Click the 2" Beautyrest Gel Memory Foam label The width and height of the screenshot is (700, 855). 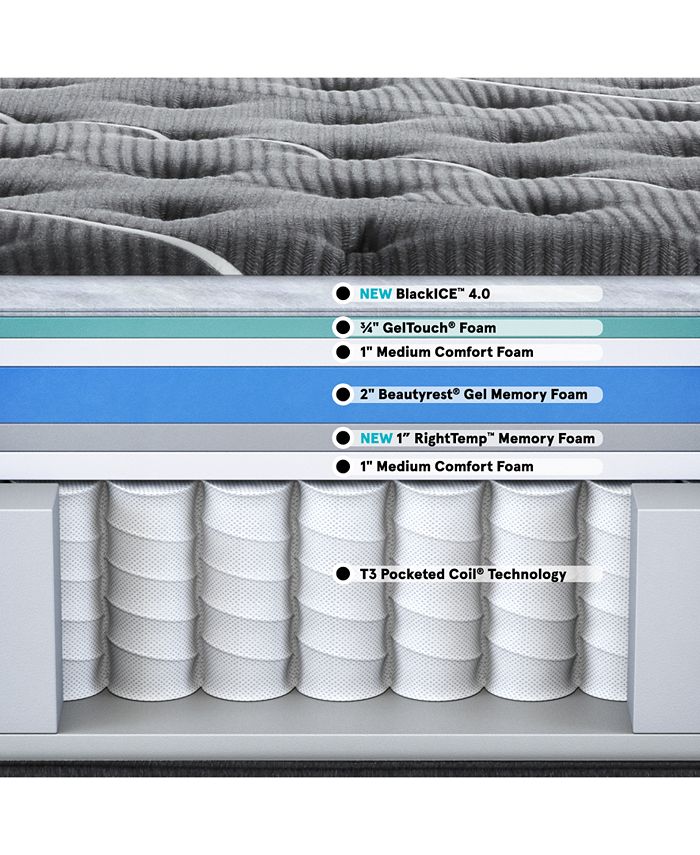tap(474, 394)
